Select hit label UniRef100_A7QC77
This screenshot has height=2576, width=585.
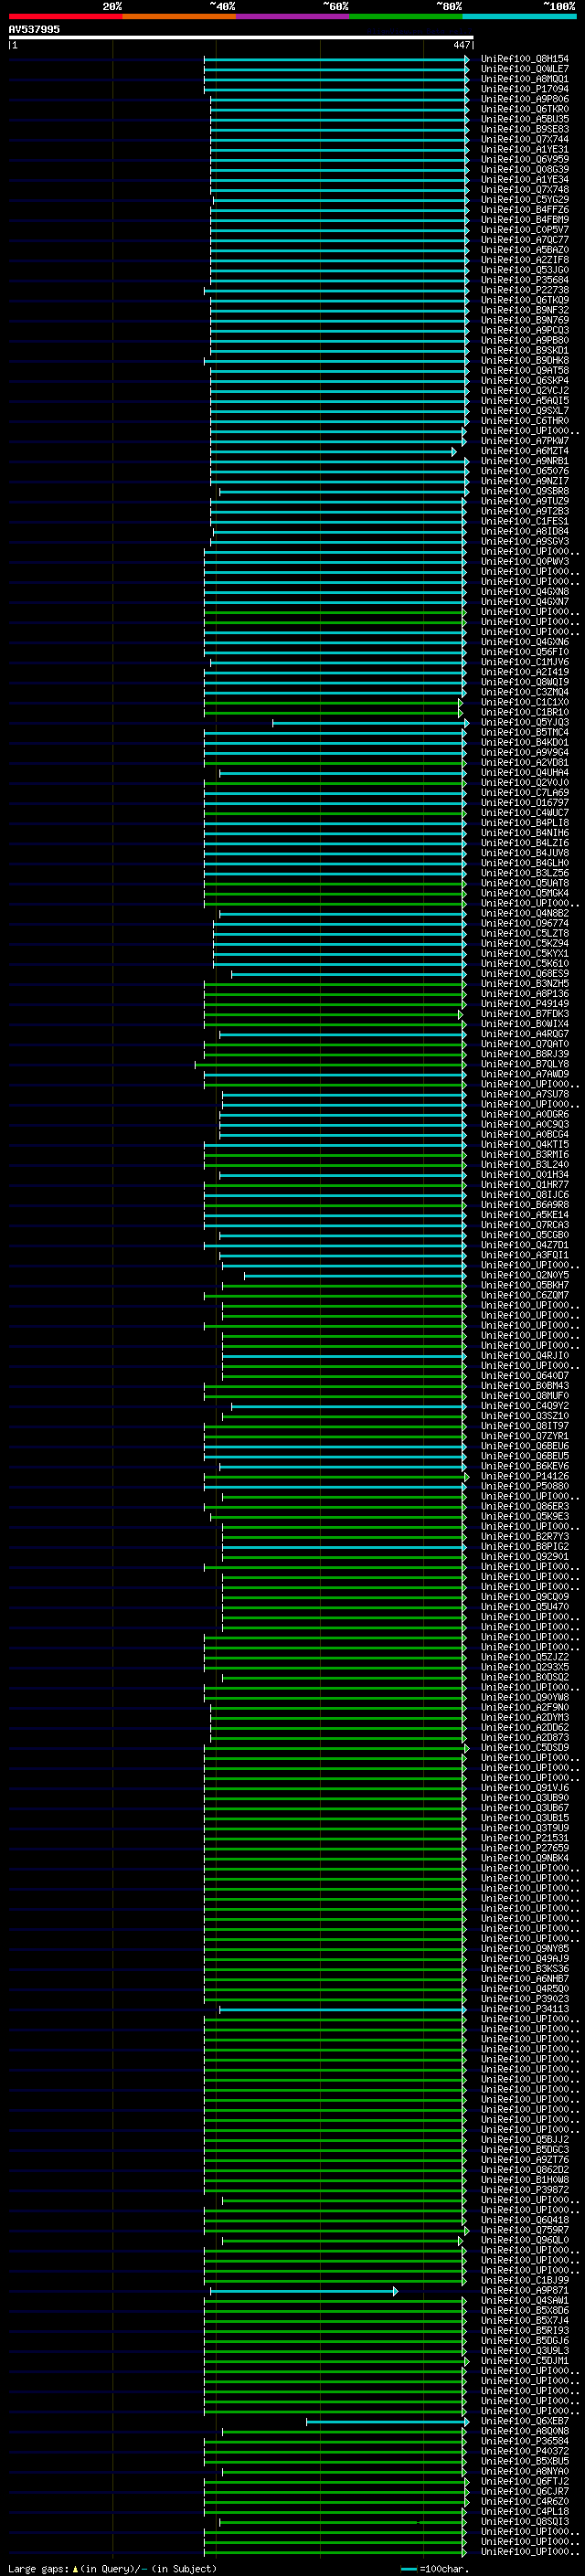coord(525,240)
